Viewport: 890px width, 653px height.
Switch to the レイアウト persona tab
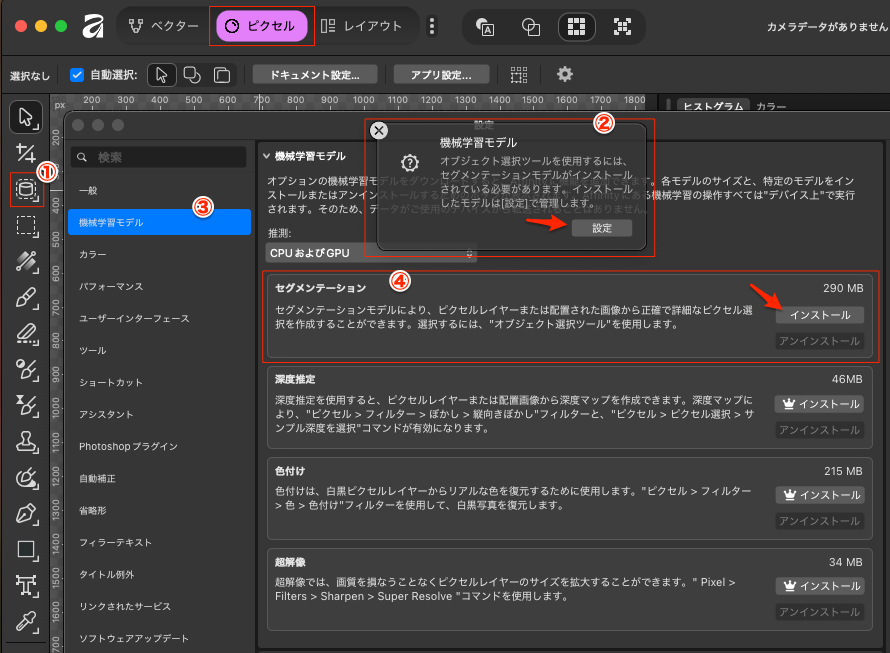click(x=362, y=26)
